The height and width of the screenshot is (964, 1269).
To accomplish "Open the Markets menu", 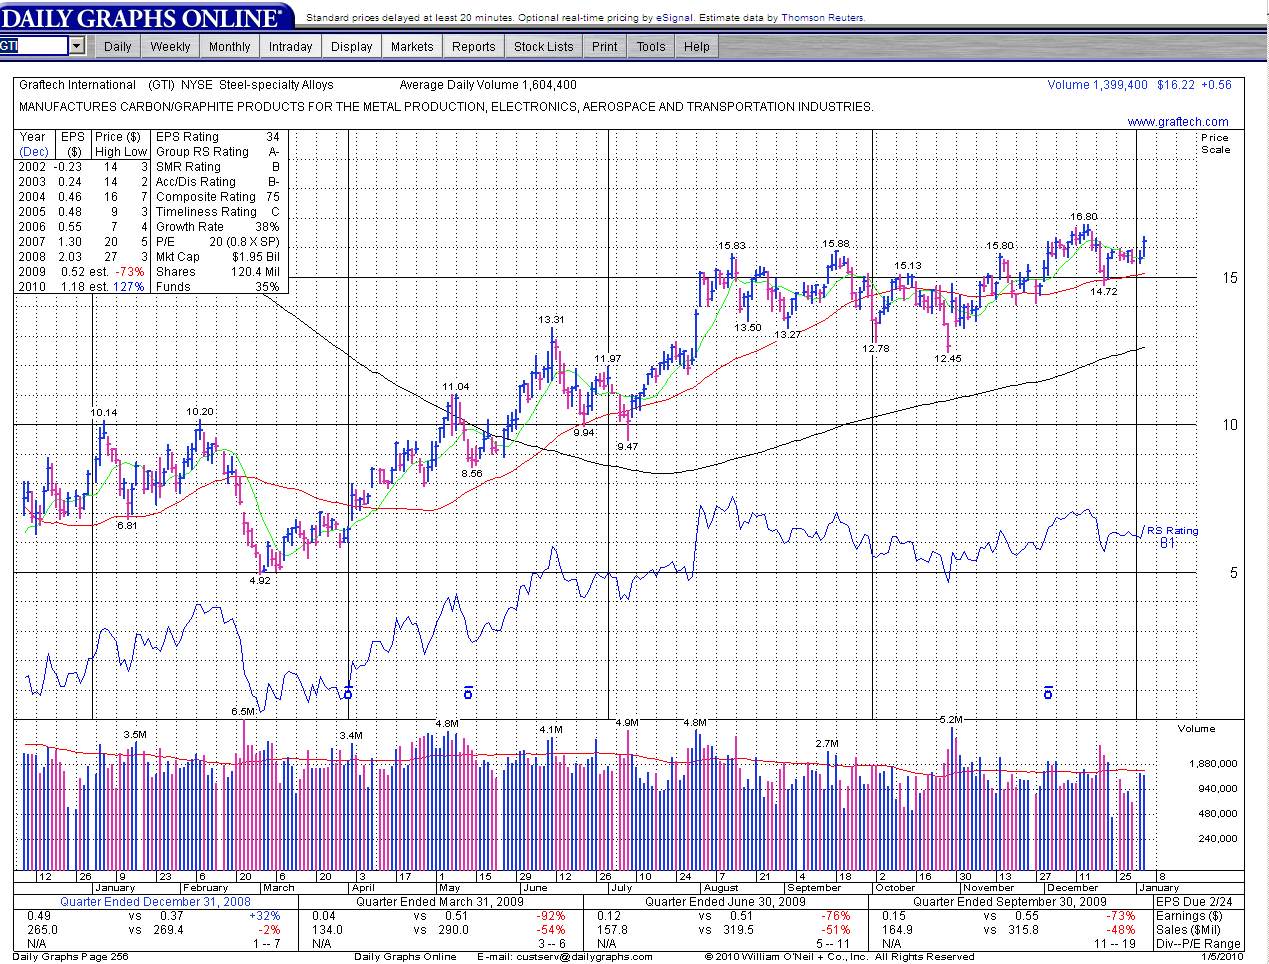I will (x=412, y=47).
